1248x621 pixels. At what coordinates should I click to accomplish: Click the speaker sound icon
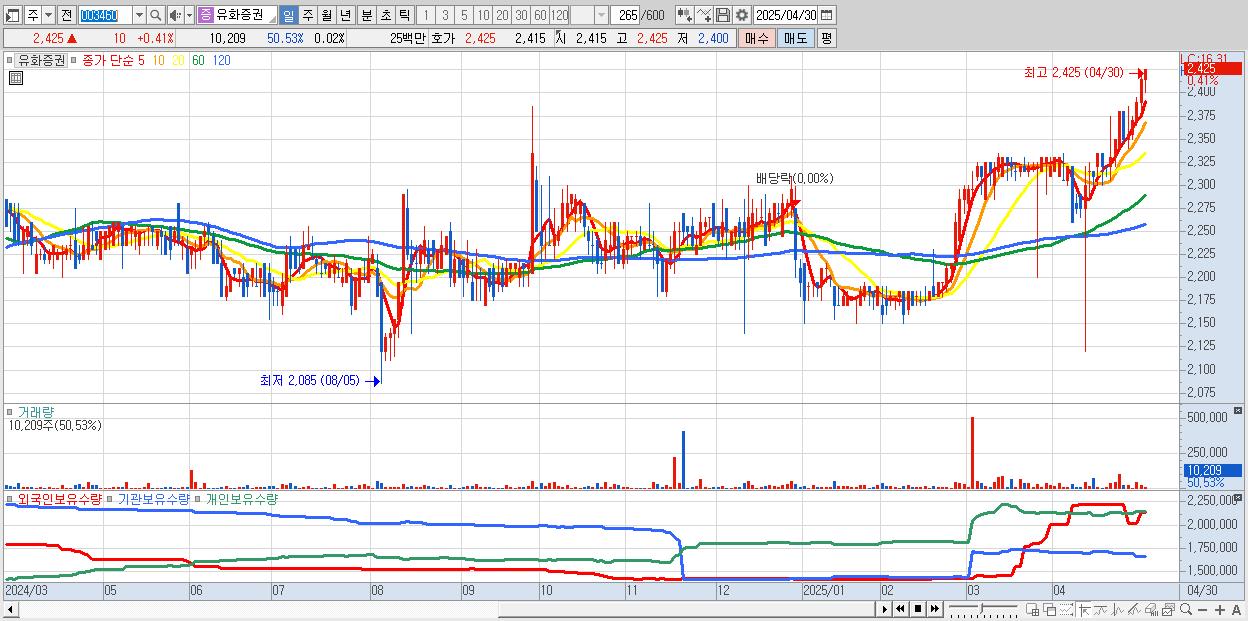tap(175, 15)
